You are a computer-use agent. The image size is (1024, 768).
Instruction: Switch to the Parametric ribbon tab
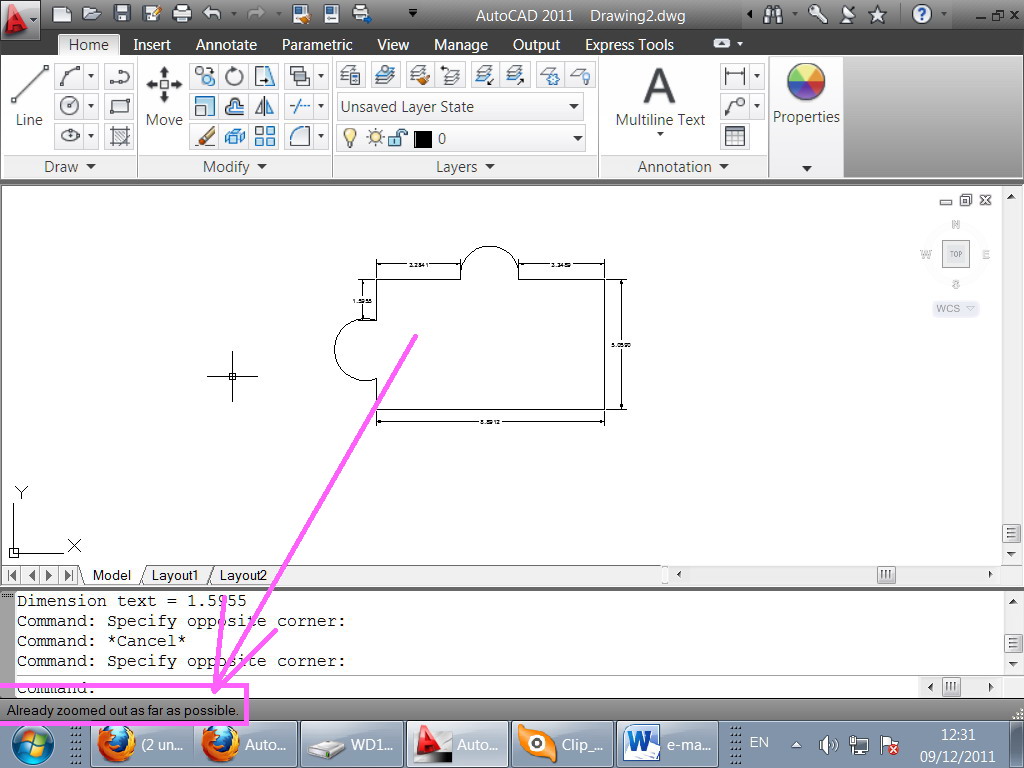click(317, 44)
